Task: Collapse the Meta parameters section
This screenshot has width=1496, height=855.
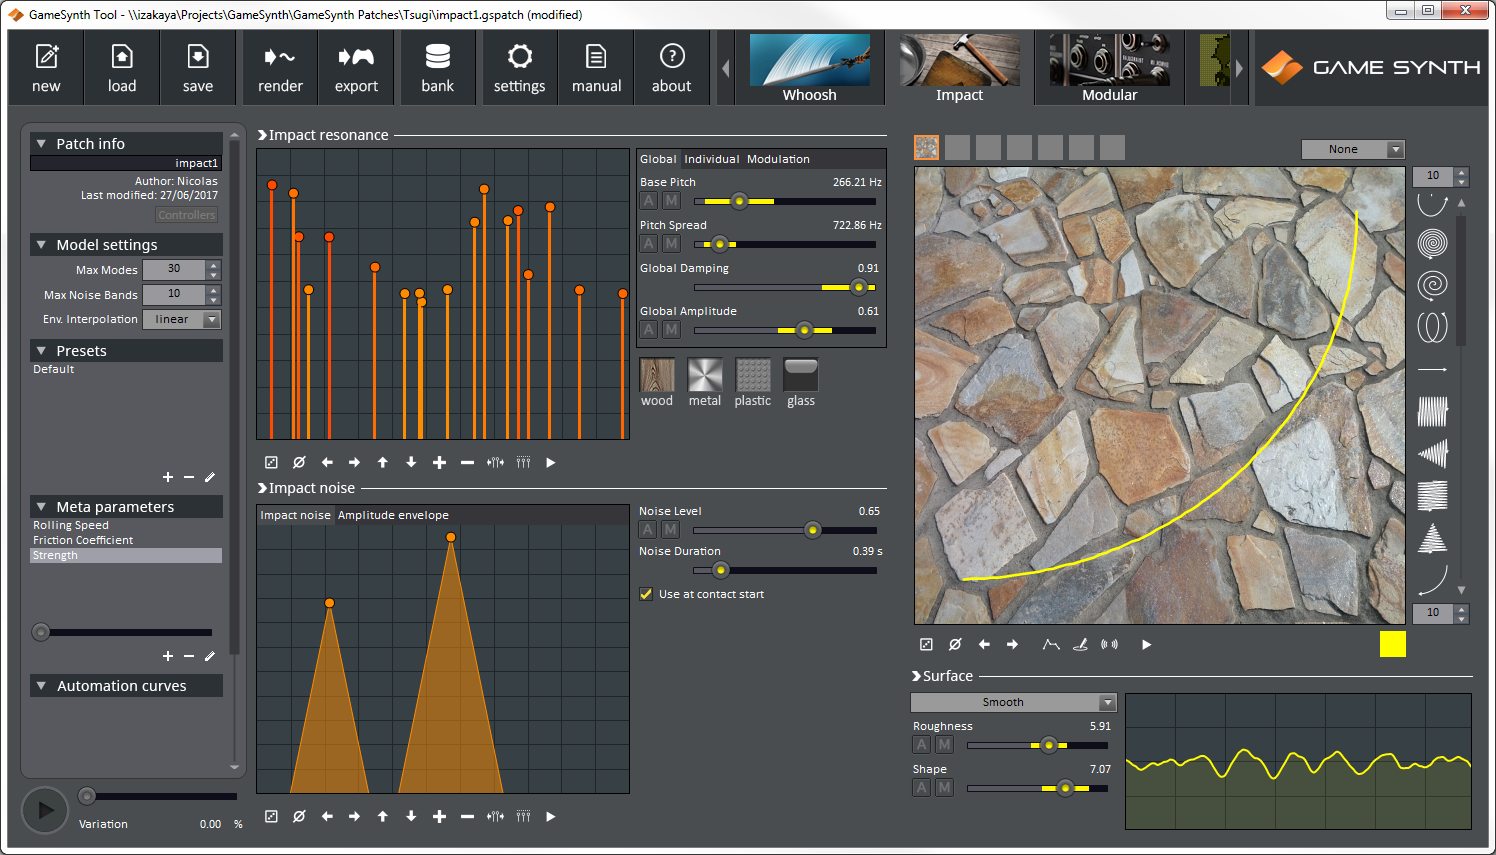Action: (41, 507)
